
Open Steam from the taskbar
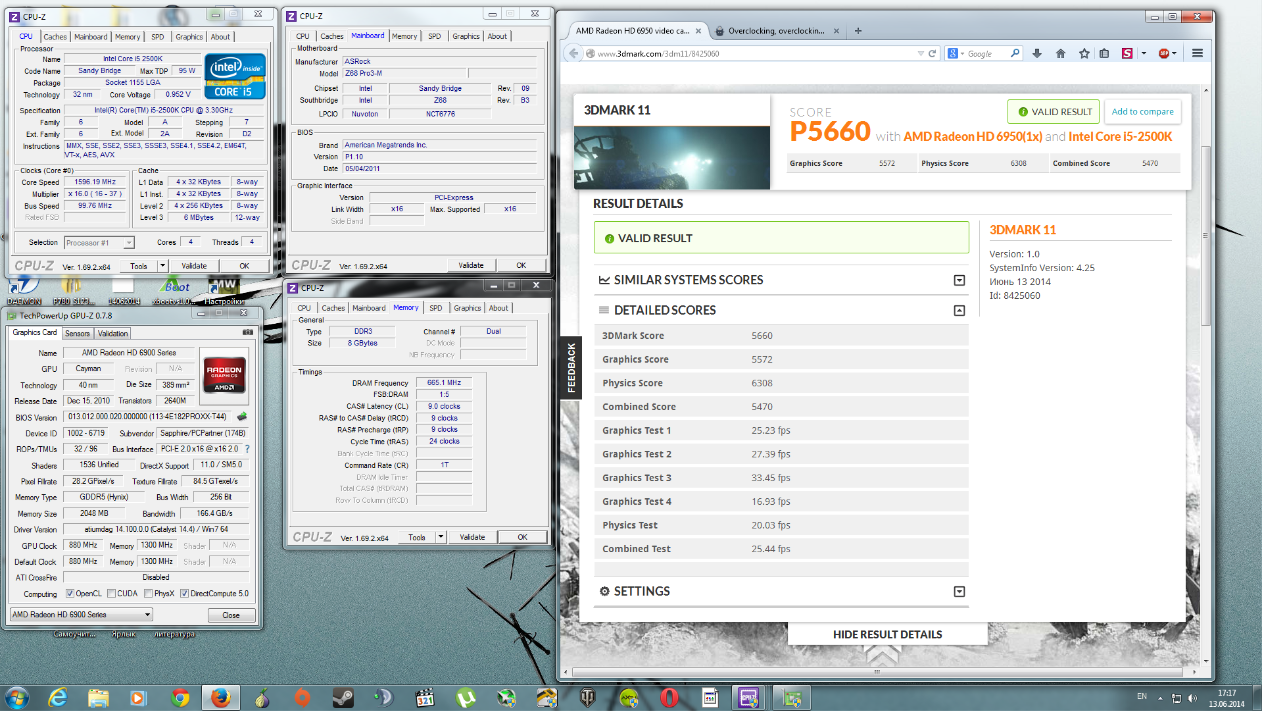[343, 698]
